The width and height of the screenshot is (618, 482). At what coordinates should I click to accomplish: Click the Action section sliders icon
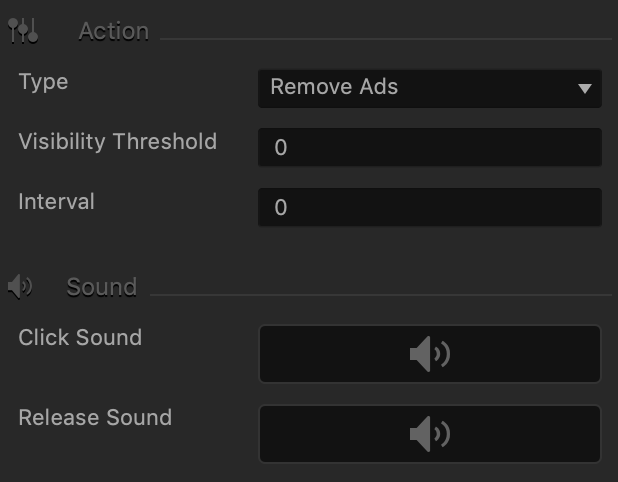click(x=23, y=30)
